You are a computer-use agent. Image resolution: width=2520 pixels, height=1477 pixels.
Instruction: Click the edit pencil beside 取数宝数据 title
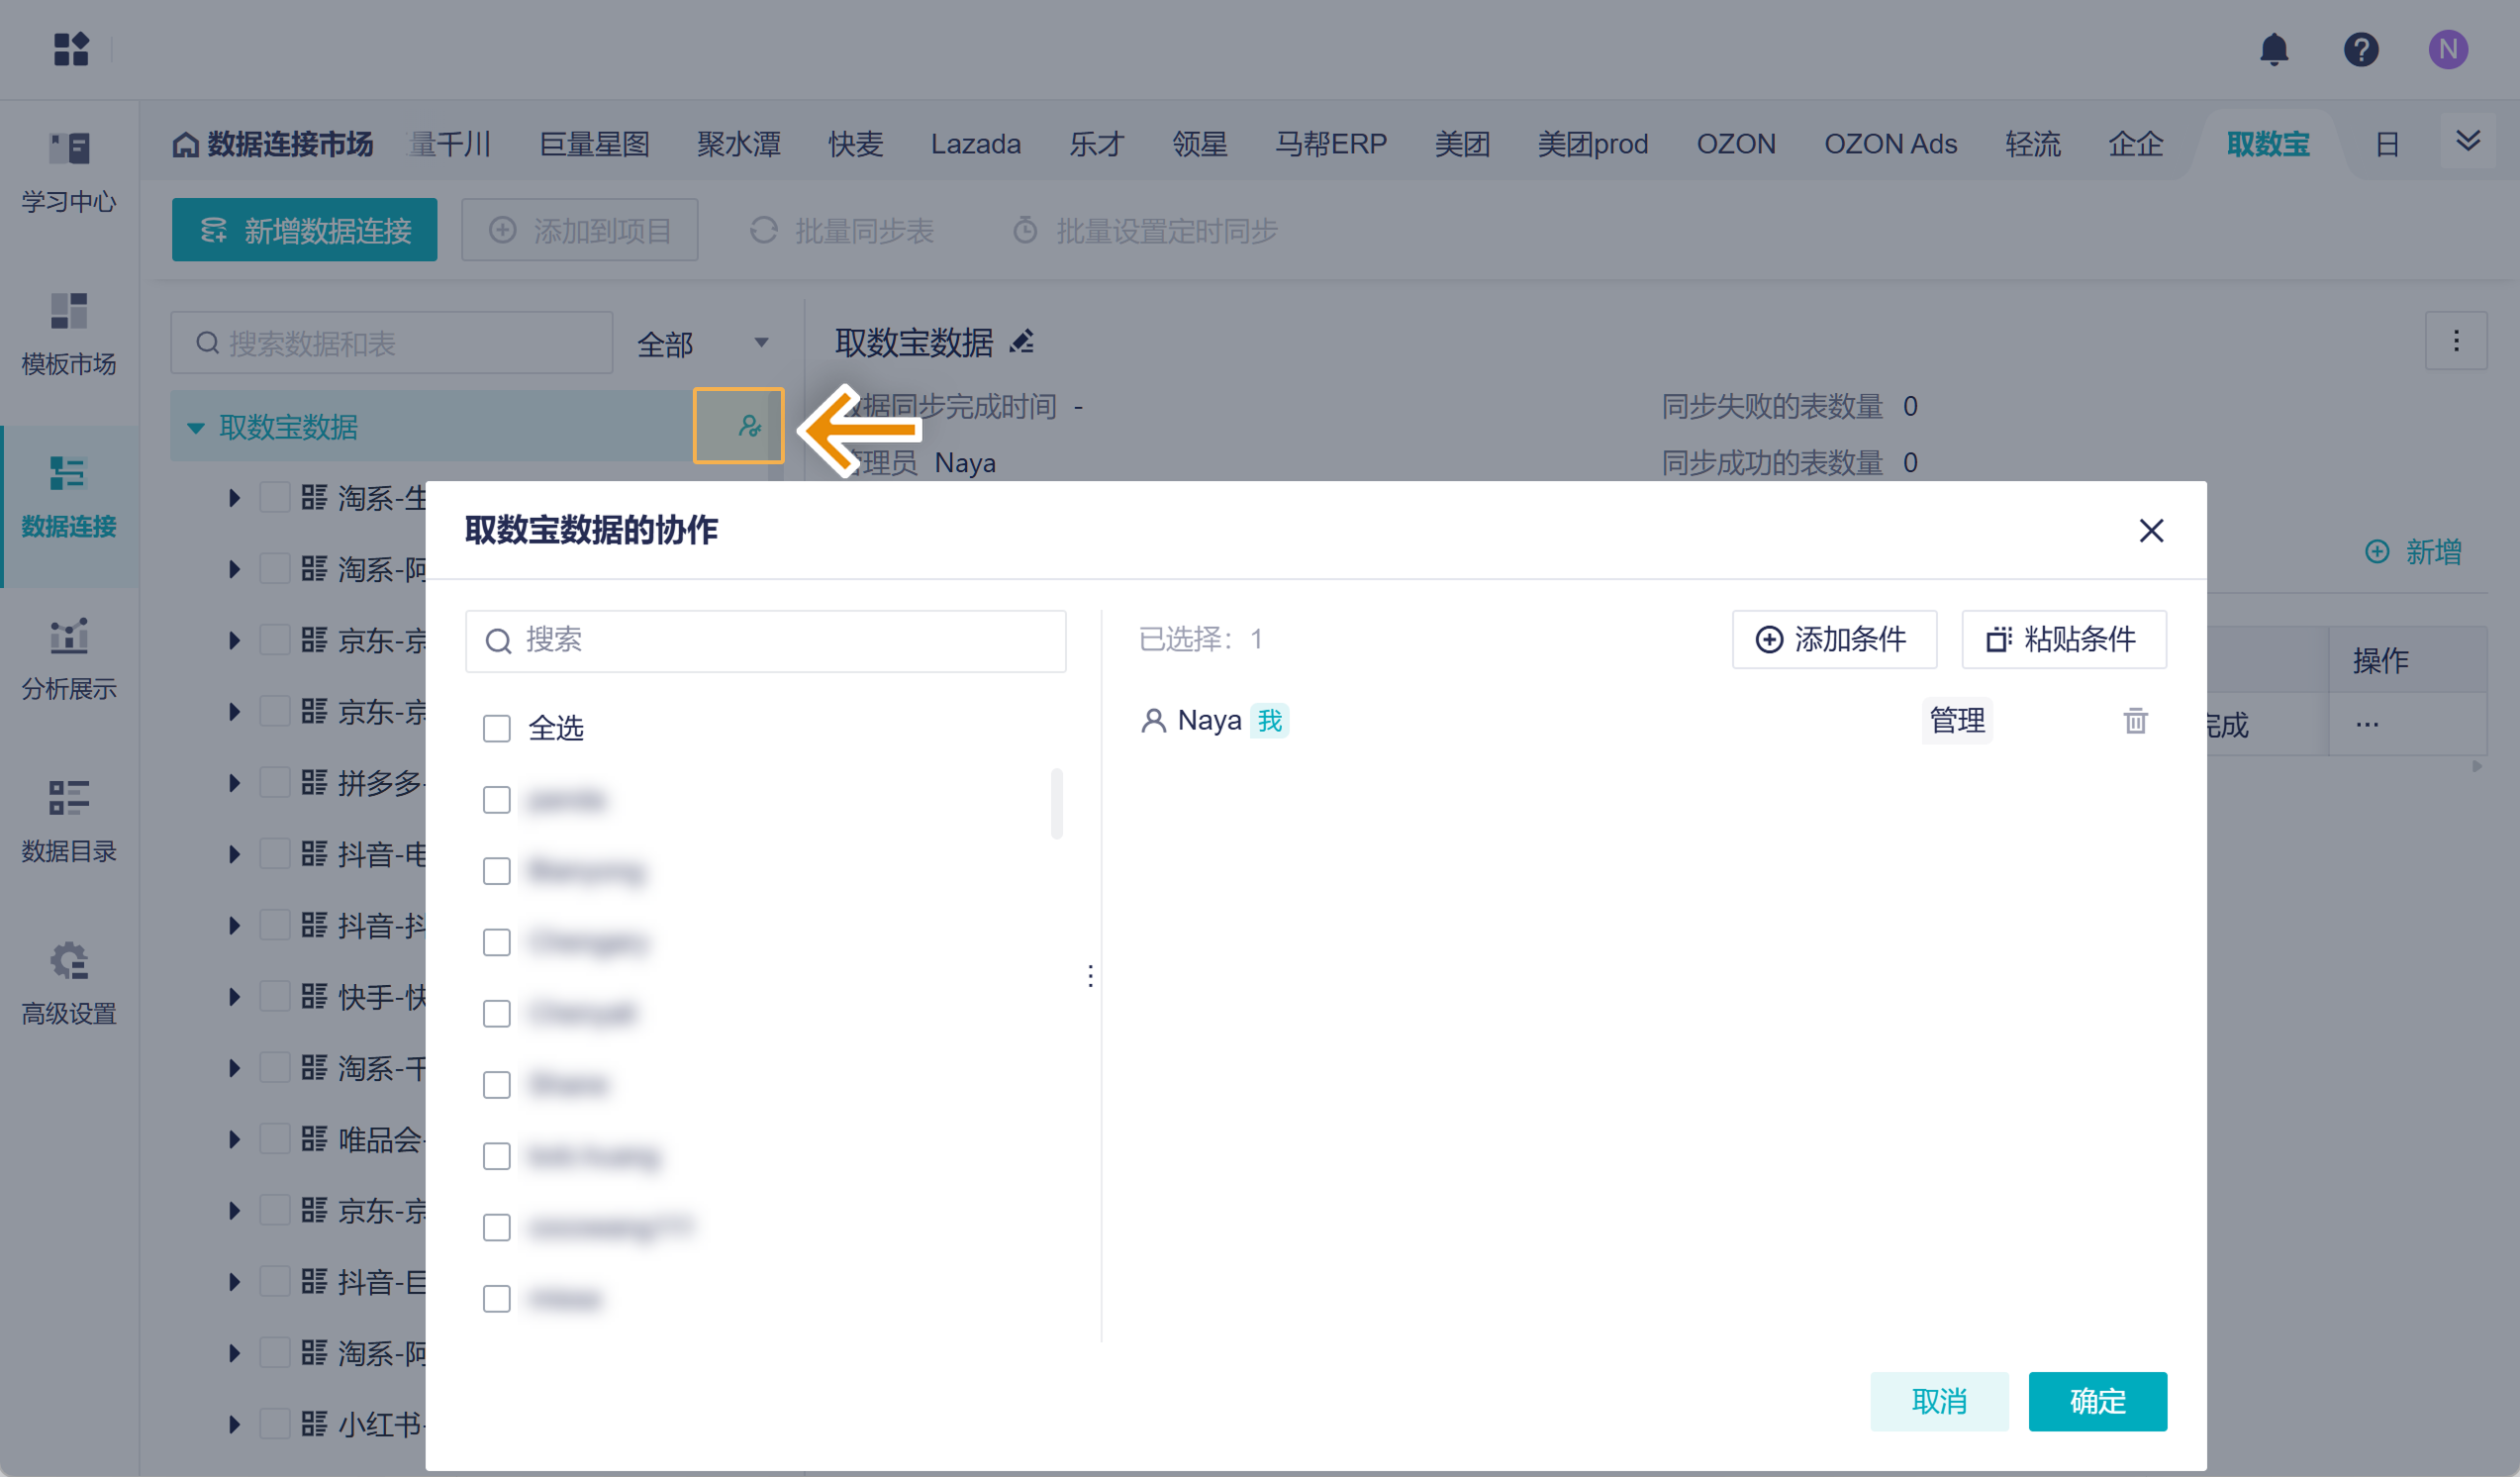pos(1021,342)
